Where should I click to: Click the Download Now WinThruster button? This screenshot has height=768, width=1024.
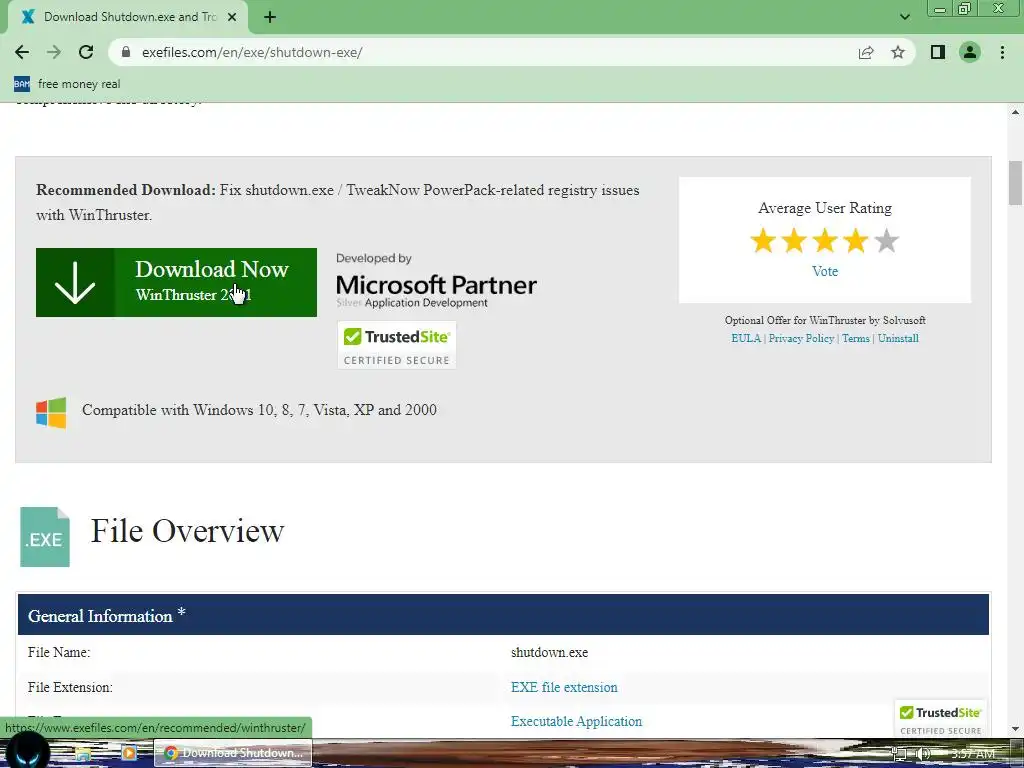pyautogui.click(x=176, y=282)
